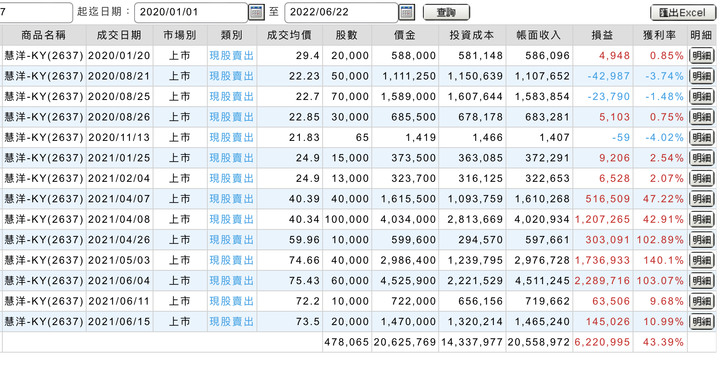The image size is (720, 377).
Task: Click 現股賣出 link on 2020/11/13 row
Action: point(231,137)
